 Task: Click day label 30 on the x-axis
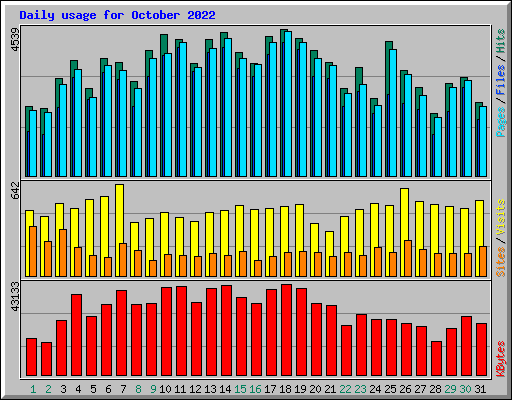(465, 389)
